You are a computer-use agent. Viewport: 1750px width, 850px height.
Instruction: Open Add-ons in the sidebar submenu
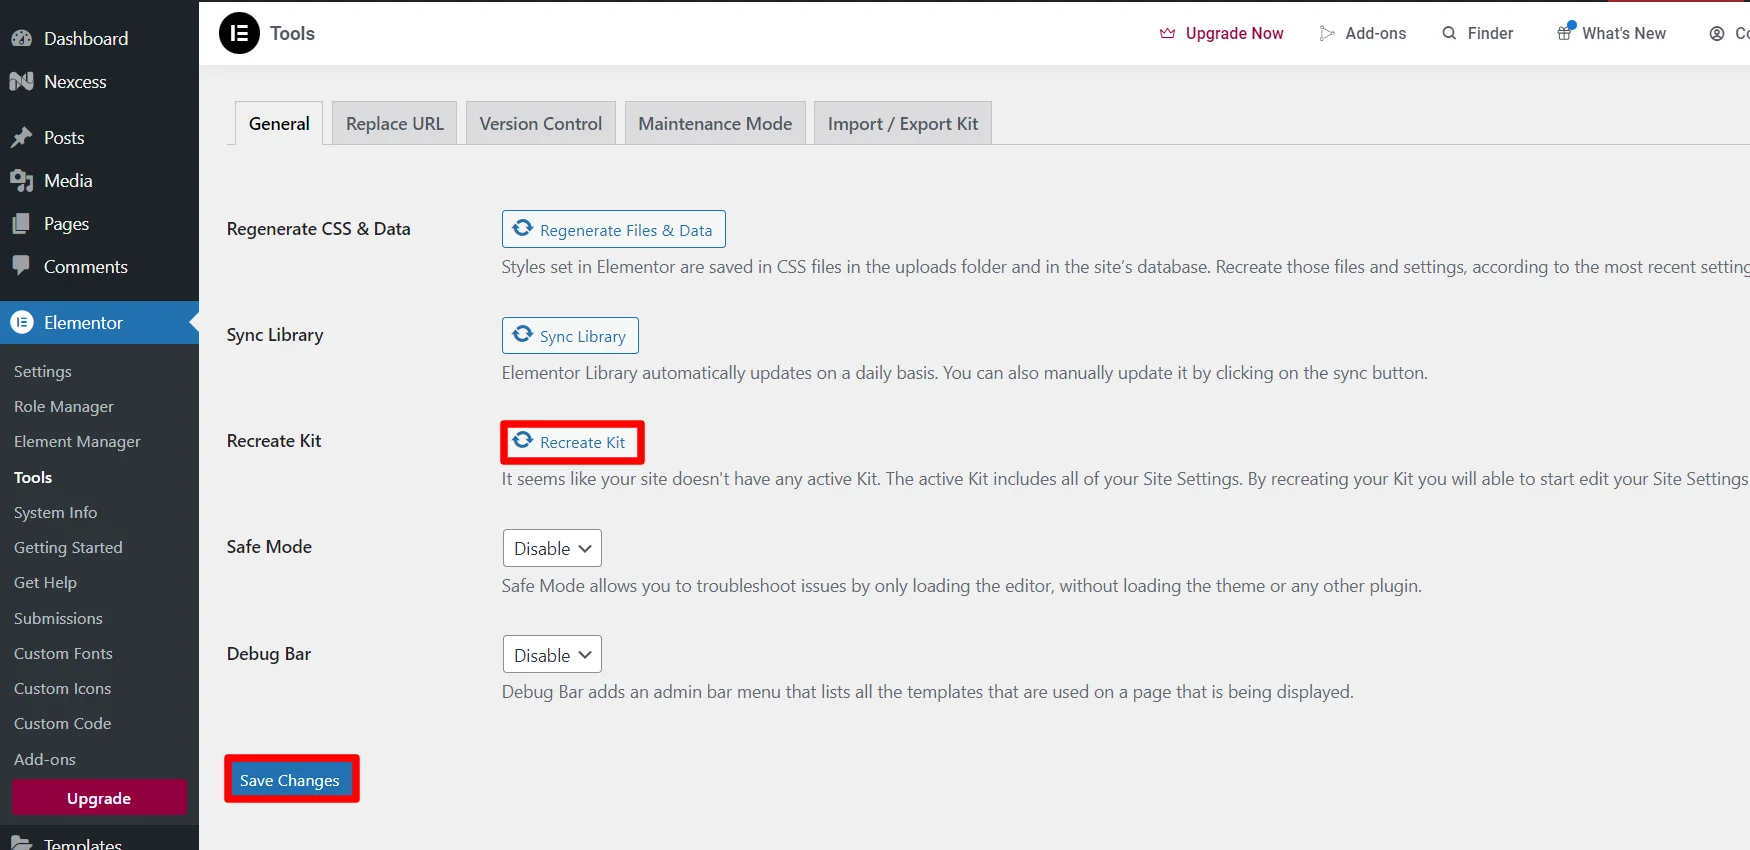pos(45,759)
